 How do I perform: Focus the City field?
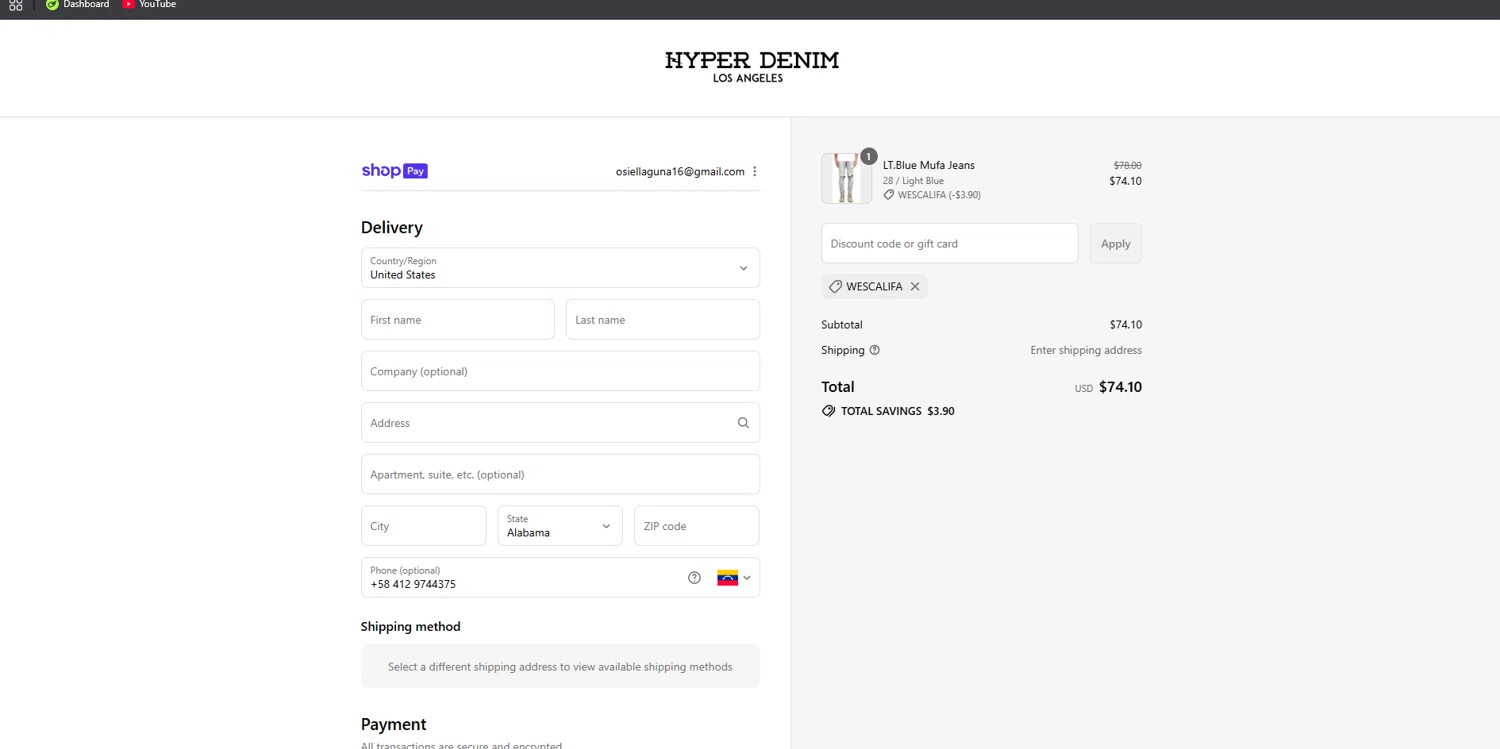click(423, 526)
